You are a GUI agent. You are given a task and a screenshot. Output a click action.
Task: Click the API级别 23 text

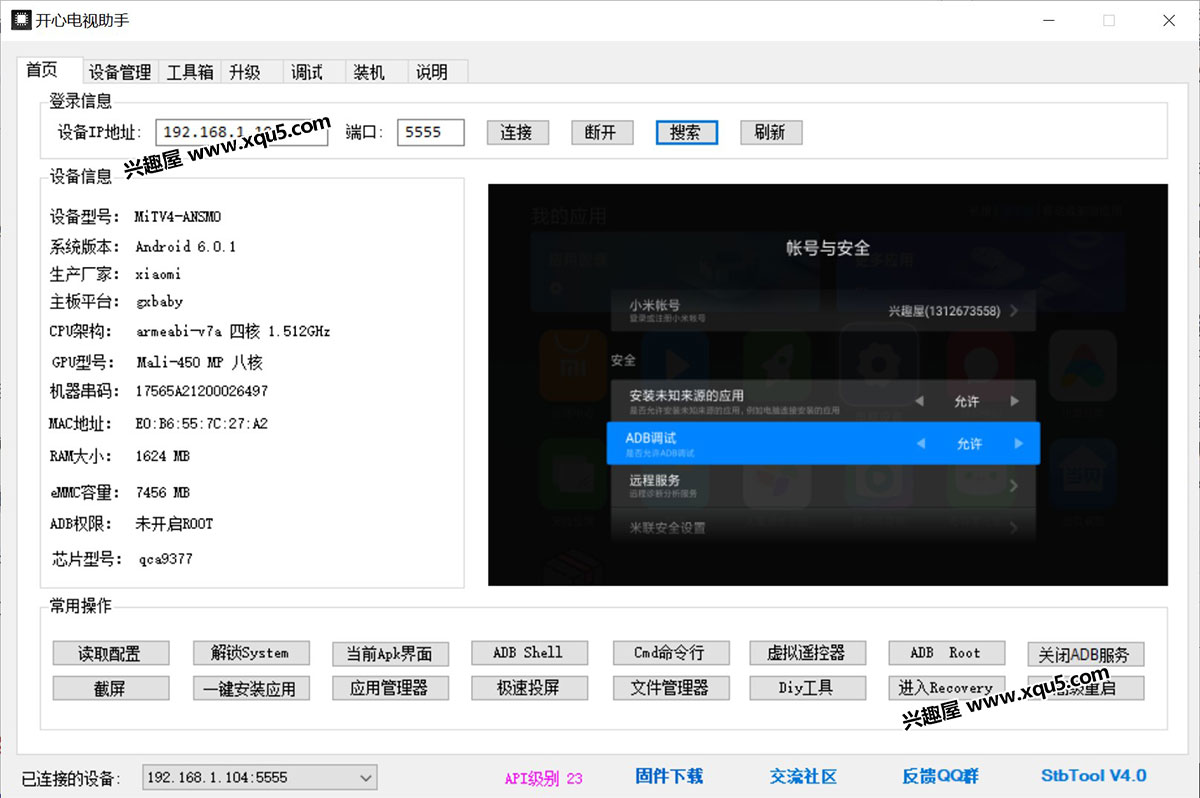click(543, 778)
